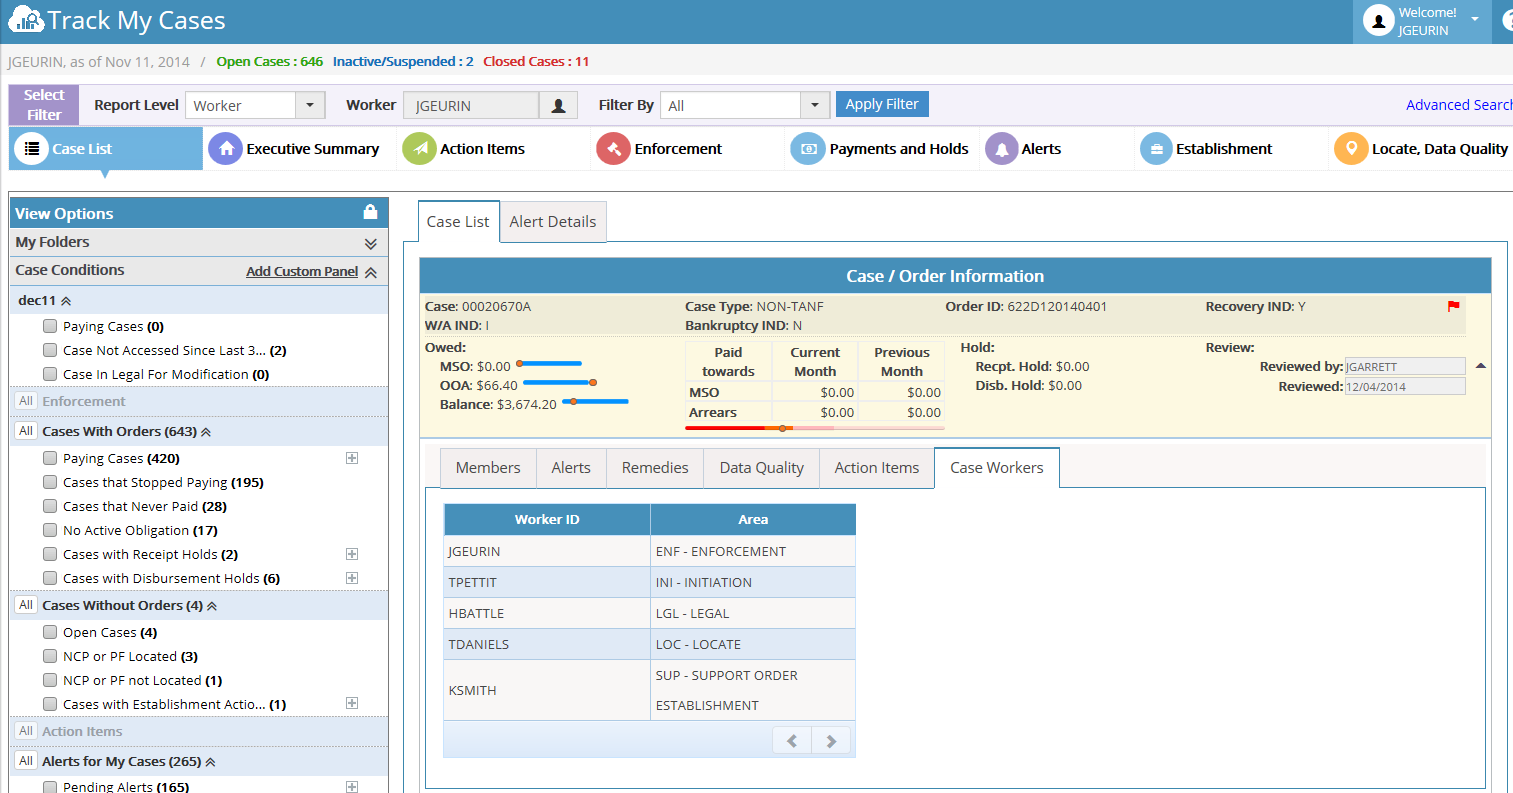Open the Filter By dropdown
1513x793 pixels.
tap(815, 105)
